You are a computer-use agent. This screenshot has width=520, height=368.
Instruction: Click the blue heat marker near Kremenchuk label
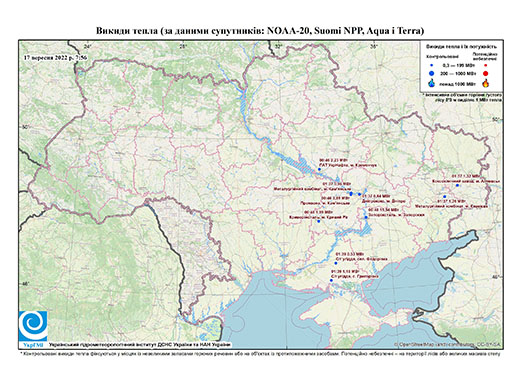click(319, 169)
